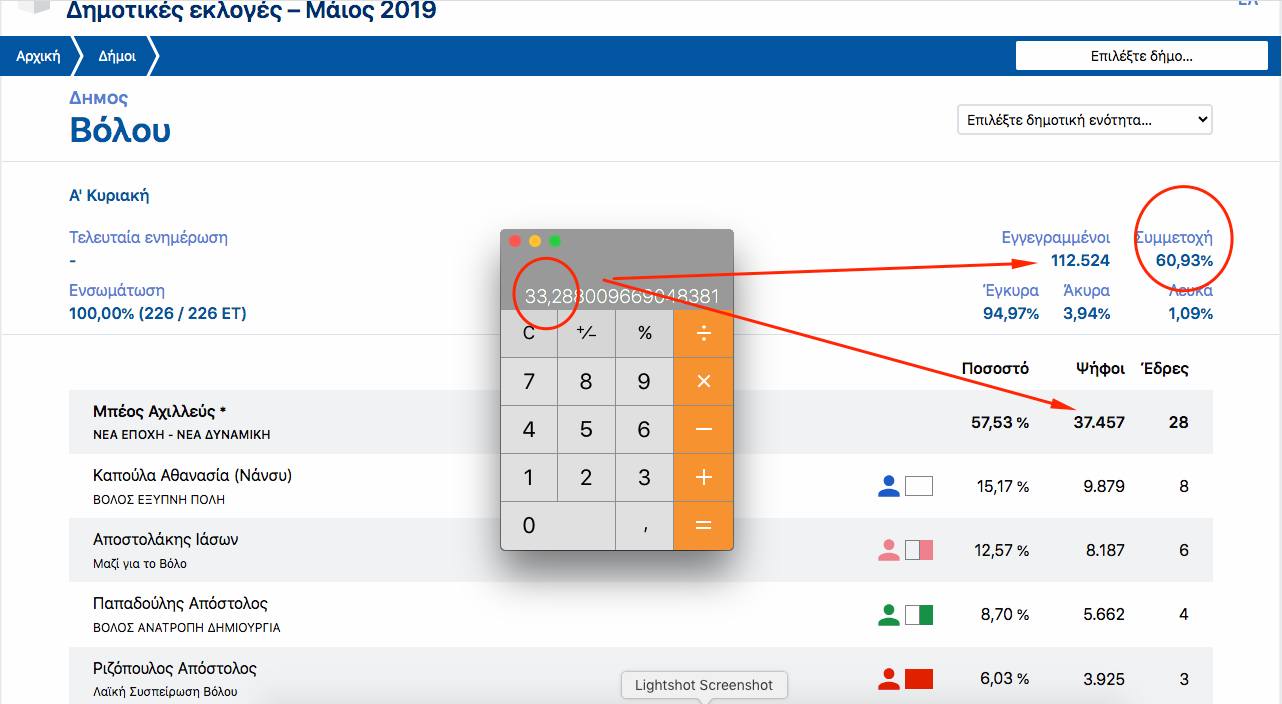Click the Lightshot Screenshot tooltip label
Screen dimensions: 1282x704
(704, 685)
